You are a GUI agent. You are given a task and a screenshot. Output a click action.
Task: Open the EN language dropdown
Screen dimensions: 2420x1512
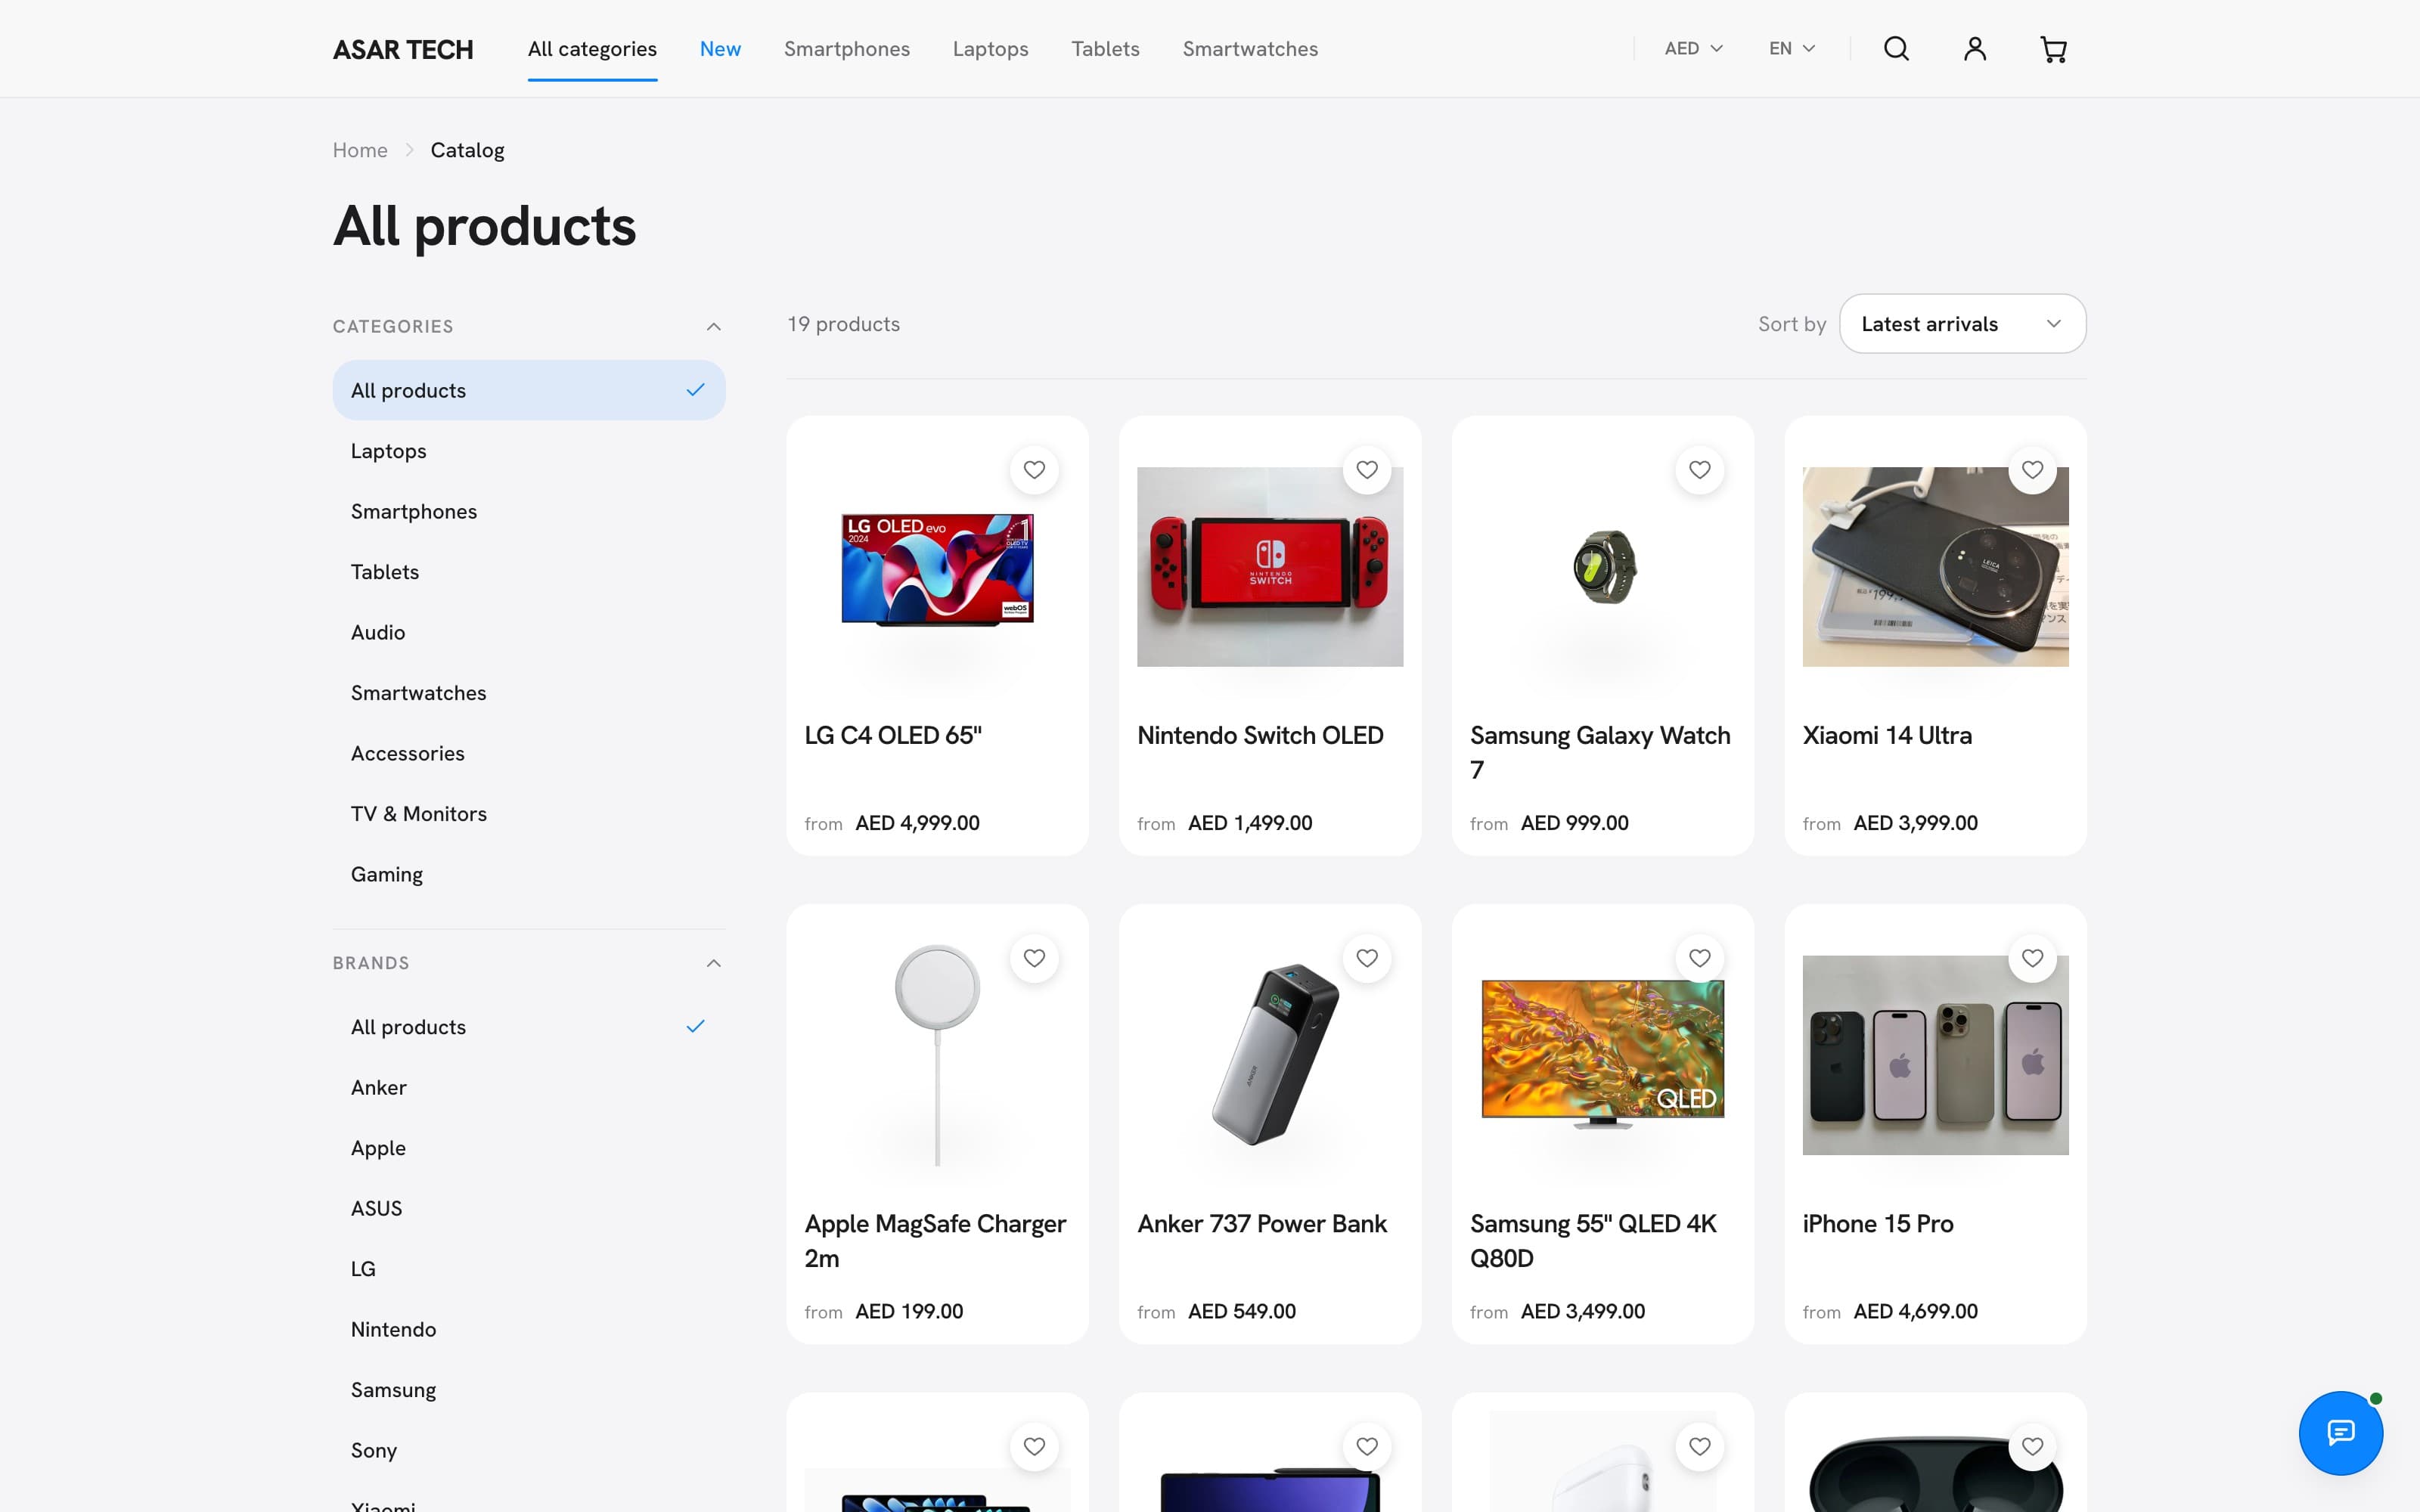pyautogui.click(x=1791, y=48)
